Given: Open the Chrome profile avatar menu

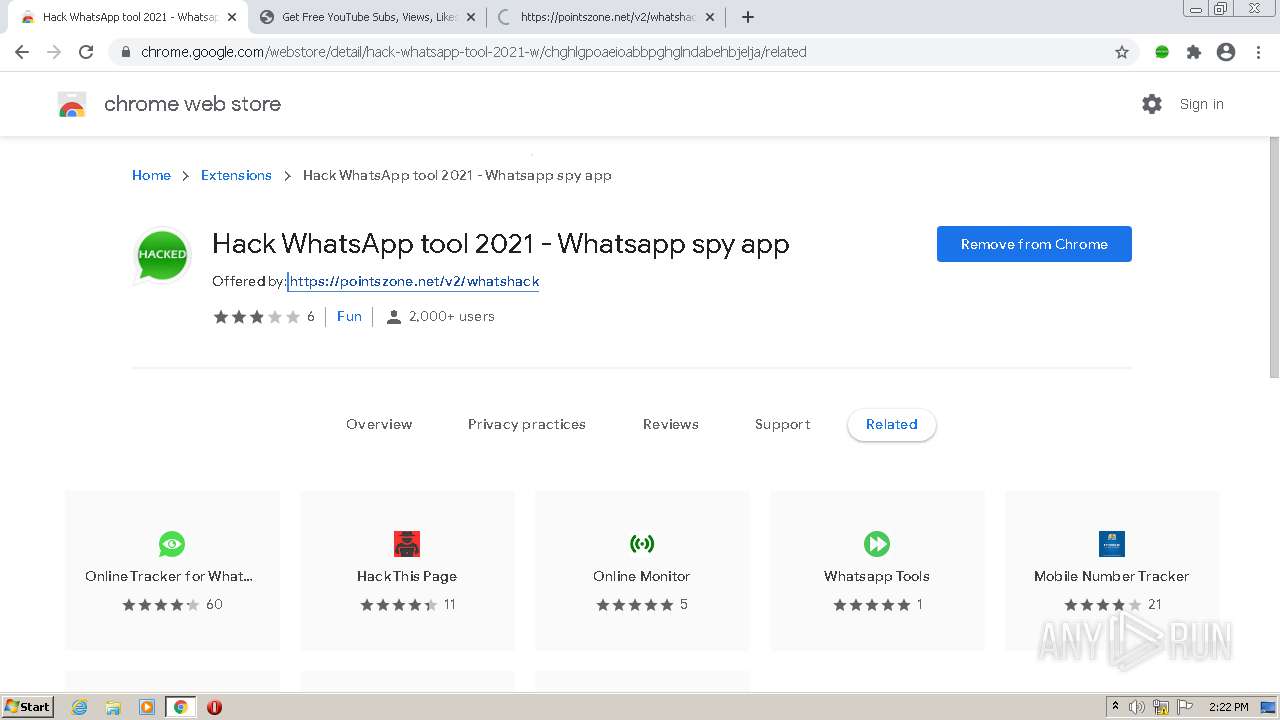Looking at the screenshot, I should 1226,52.
